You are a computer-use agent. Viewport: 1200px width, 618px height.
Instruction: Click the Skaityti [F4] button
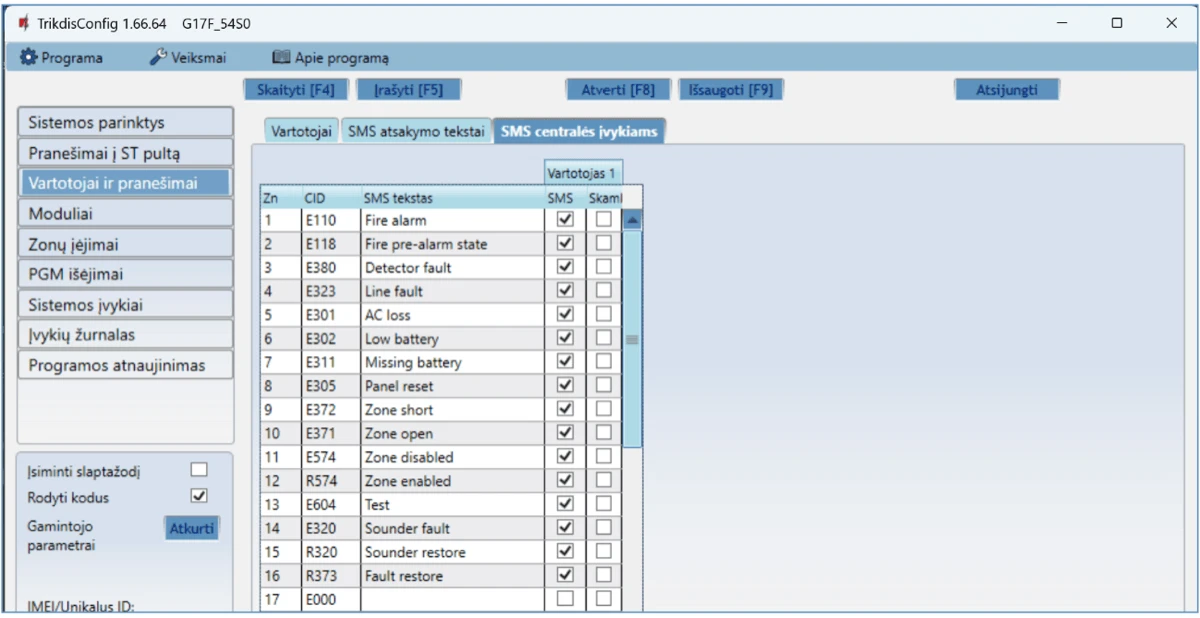coord(295,90)
